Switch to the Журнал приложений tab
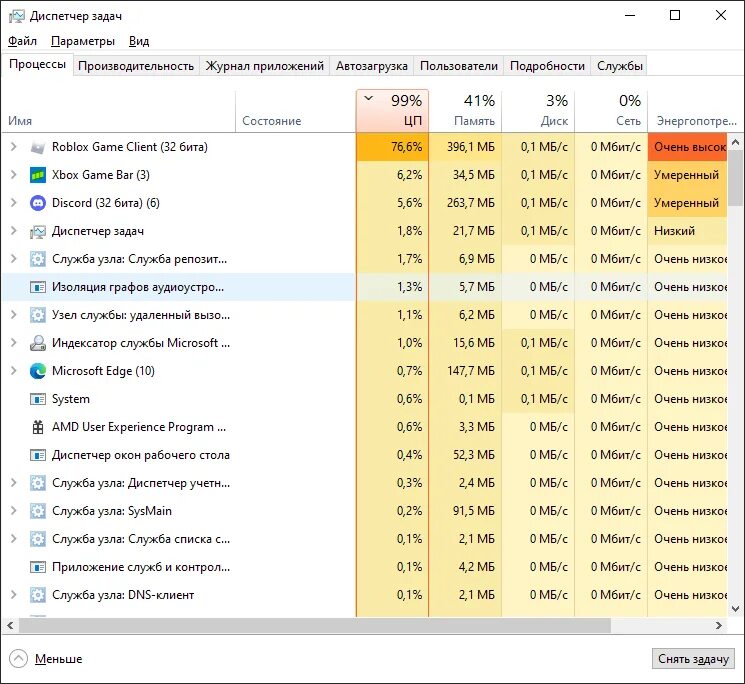Screen dimensions: 745x684 pyautogui.click(x=265, y=66)
